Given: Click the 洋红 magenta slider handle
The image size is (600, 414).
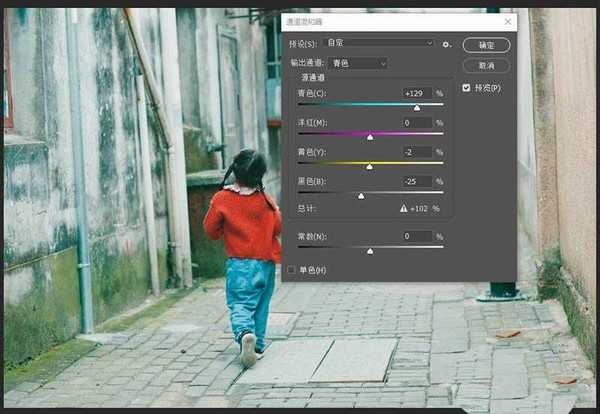Looking at the screenshot, I should click(370, 137).
